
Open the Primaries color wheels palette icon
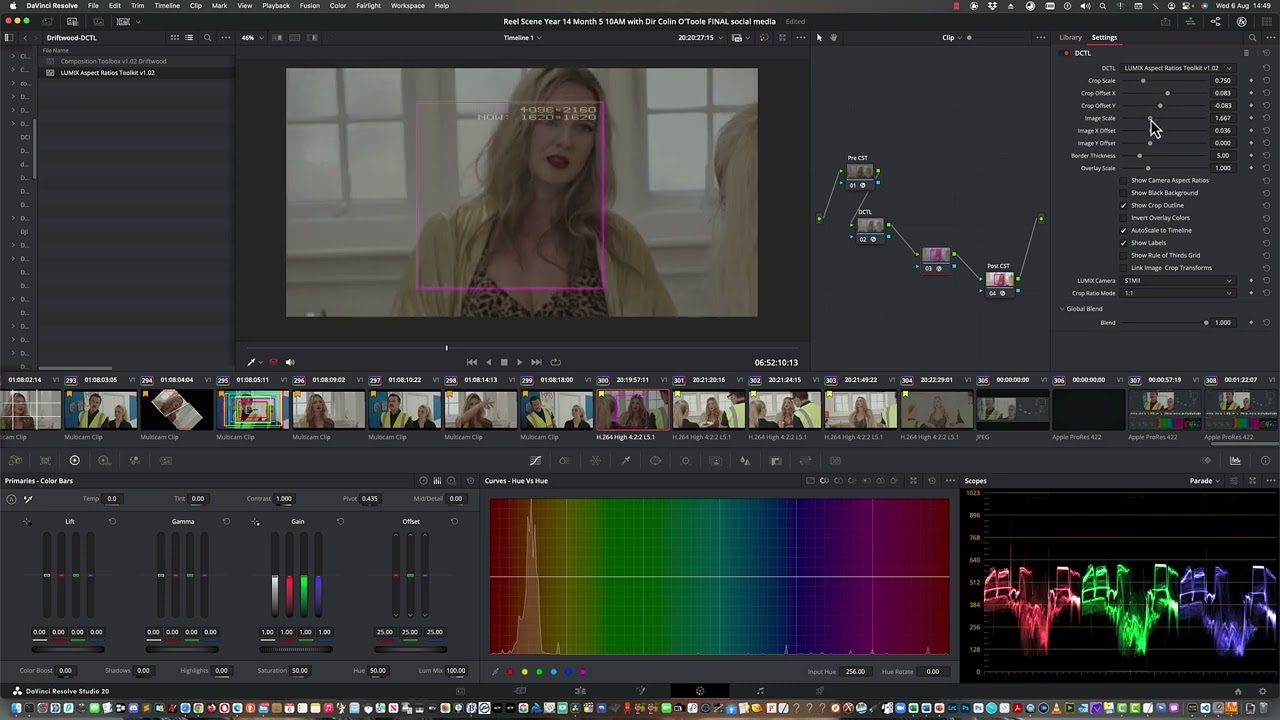(74, 460)
